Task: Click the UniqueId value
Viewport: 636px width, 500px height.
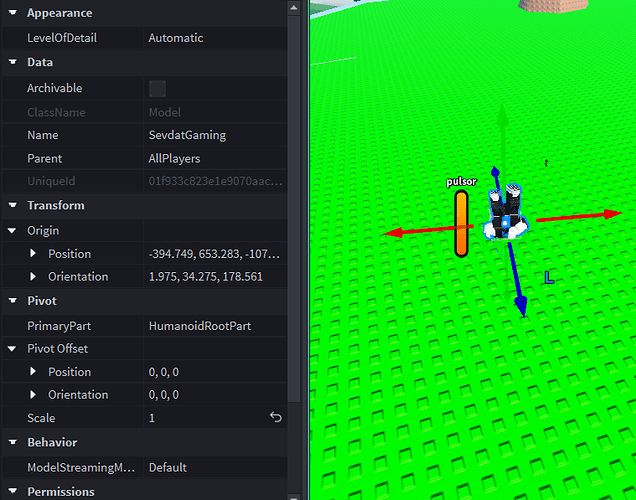Action: [x=215, y=181]
